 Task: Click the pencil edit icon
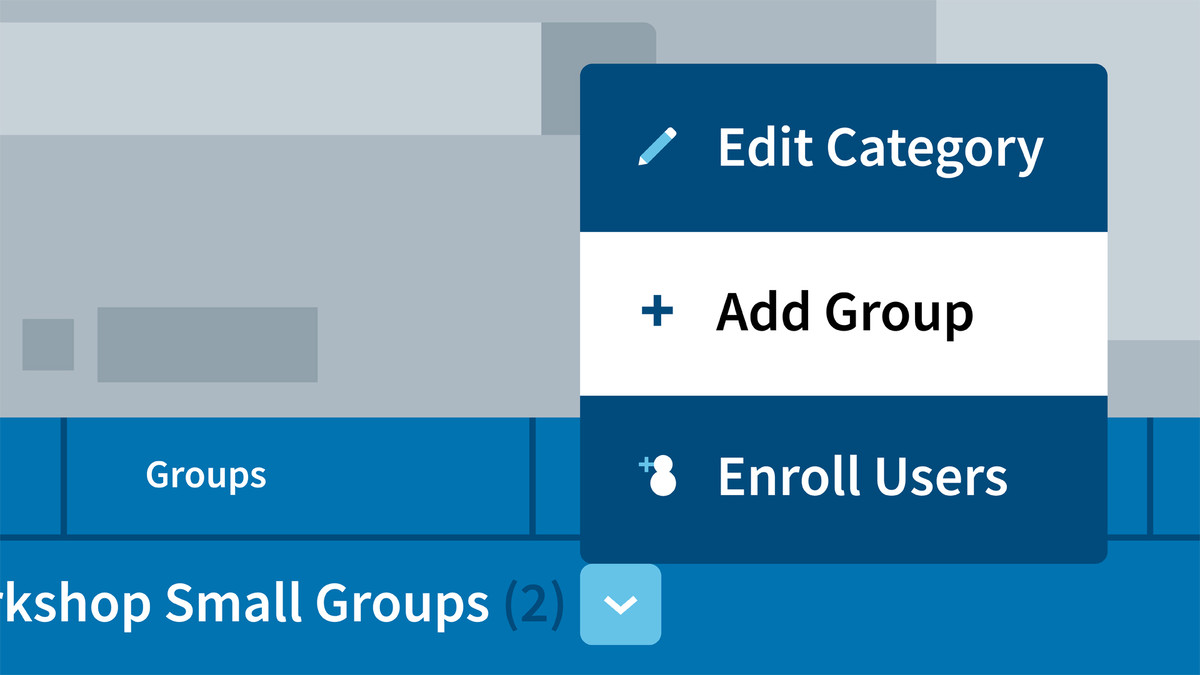tap(657, 147)
